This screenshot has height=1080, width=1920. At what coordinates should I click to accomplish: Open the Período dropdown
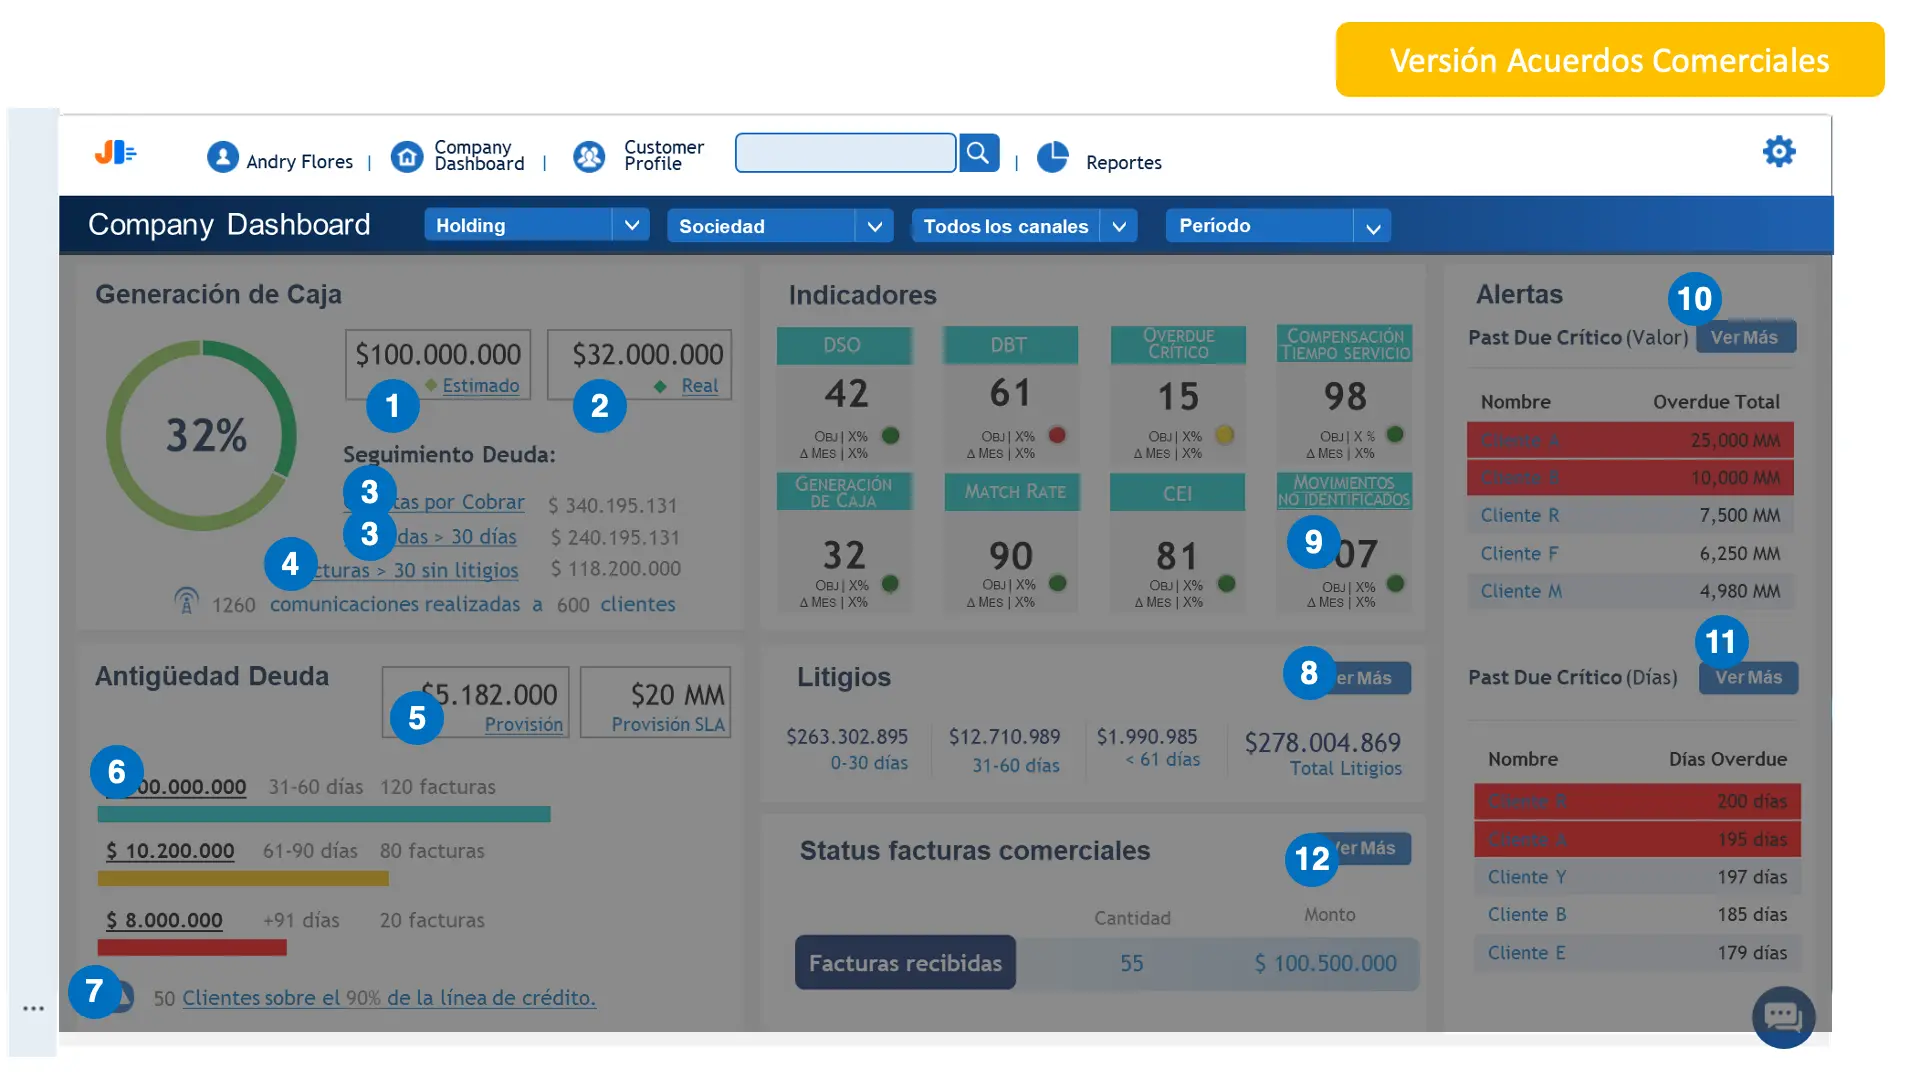pos(1373,227)
